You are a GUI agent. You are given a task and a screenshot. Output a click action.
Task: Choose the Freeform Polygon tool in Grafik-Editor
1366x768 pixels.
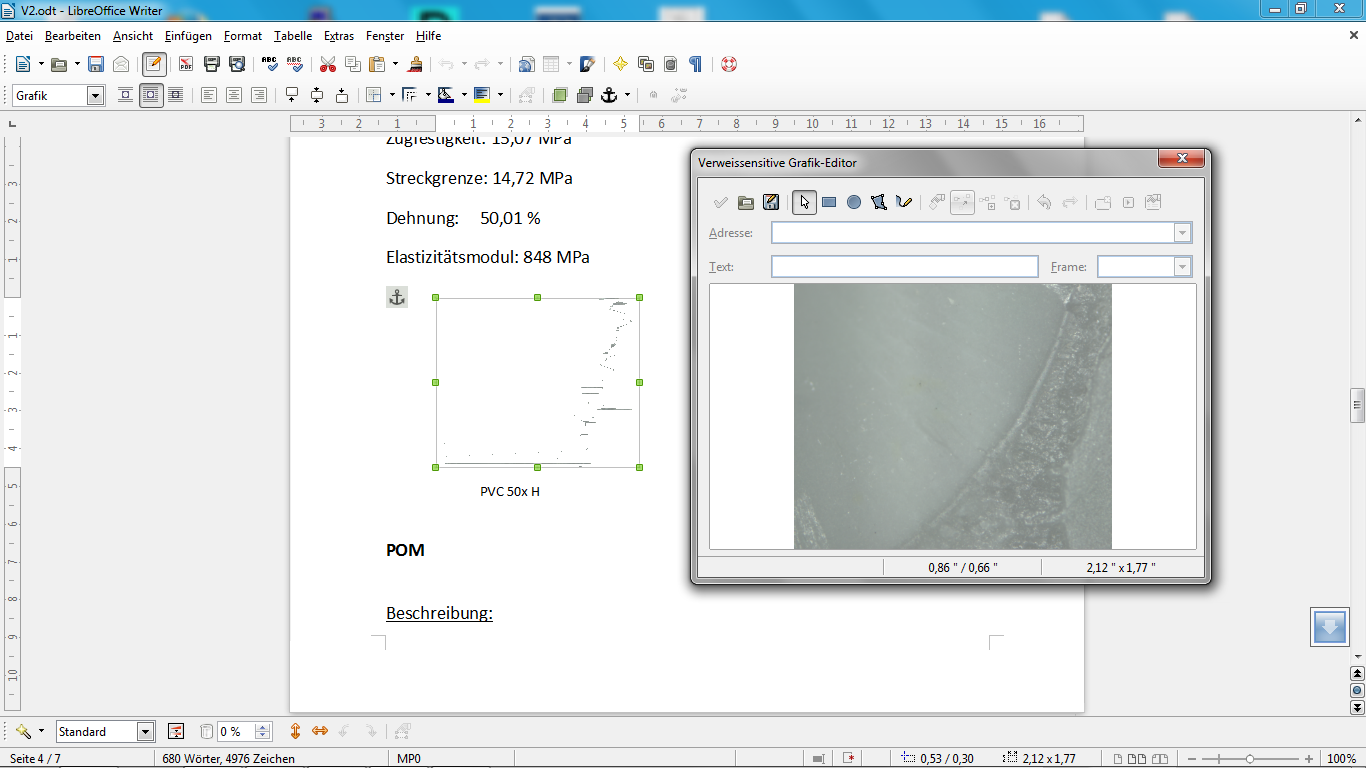(x=904, y=202)
